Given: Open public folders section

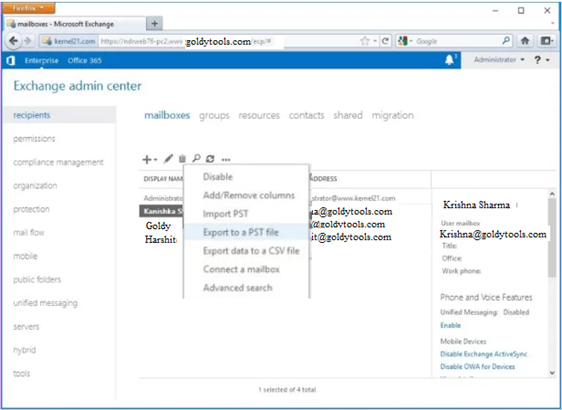Looking at the screenshot, I should click(x=37, y=280).
